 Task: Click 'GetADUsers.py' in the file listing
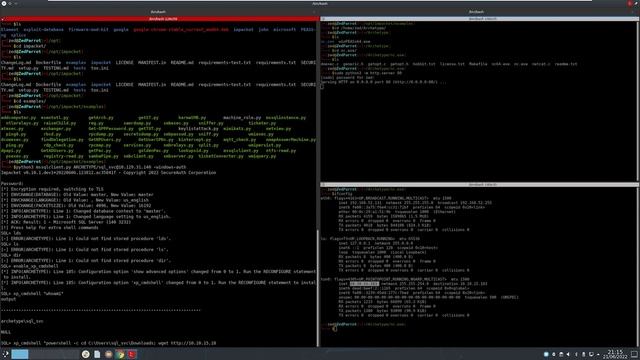(57, 151)
